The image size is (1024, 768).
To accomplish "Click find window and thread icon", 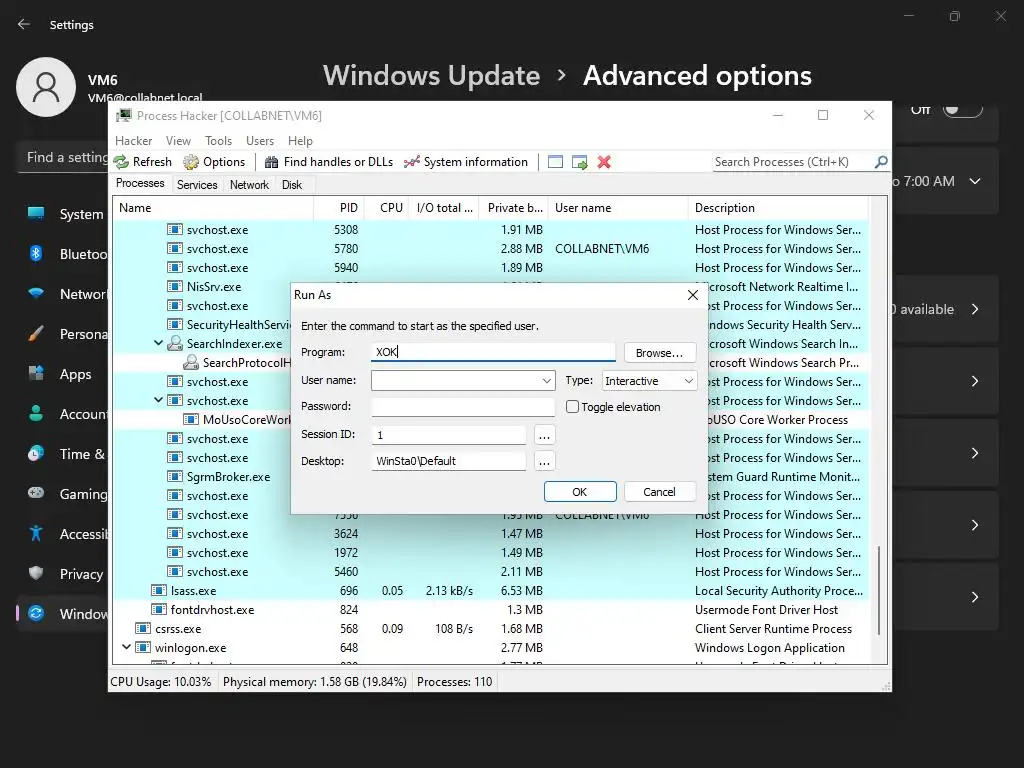I will pyautogui.click(x=579, y=162).
